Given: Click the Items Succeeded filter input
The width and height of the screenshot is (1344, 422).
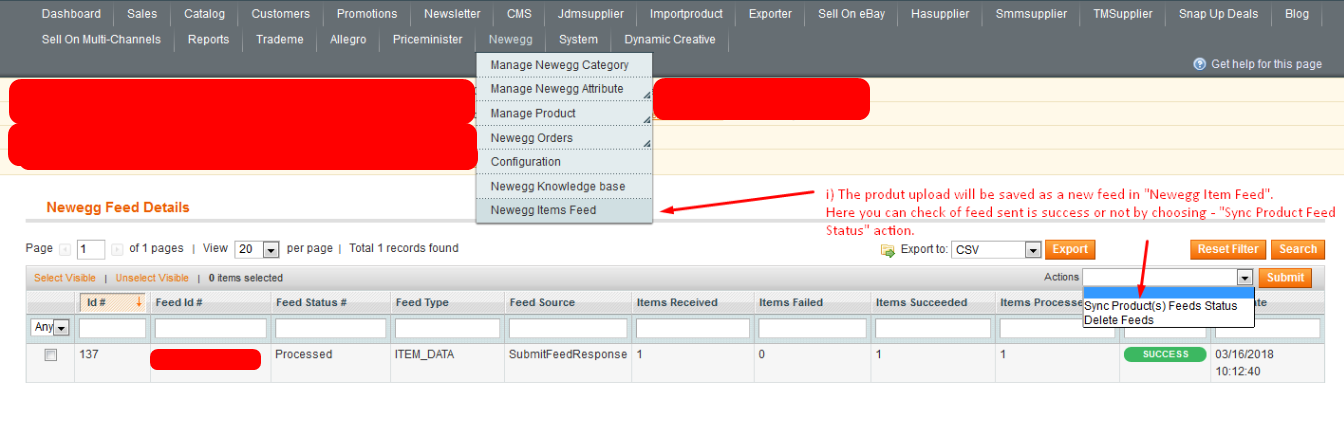Looking at the screenshot, I should coord(933,328).
